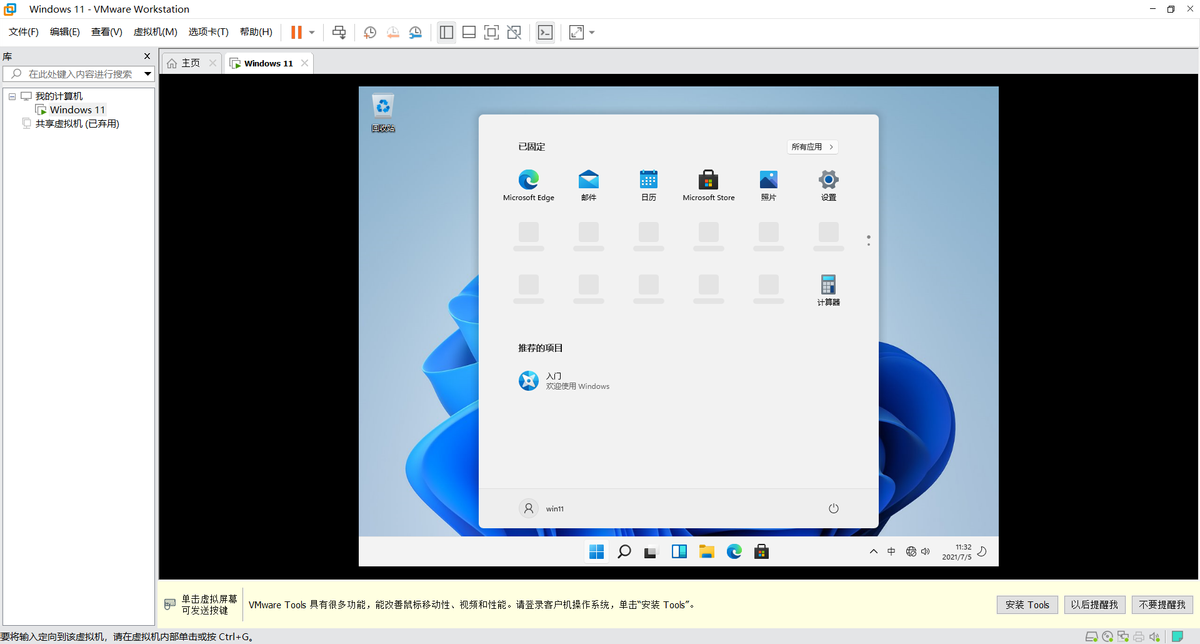
Task: Click the hard disk status bar icon
Action: [1092, 636]
